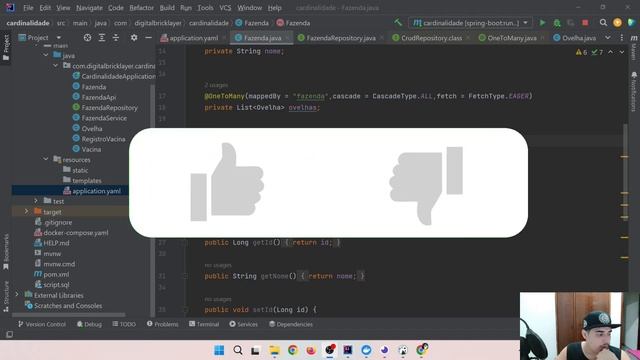The image size is (640, 360).
Task: Collapse the java folder in tree
Action: click(x=46, y=55)
